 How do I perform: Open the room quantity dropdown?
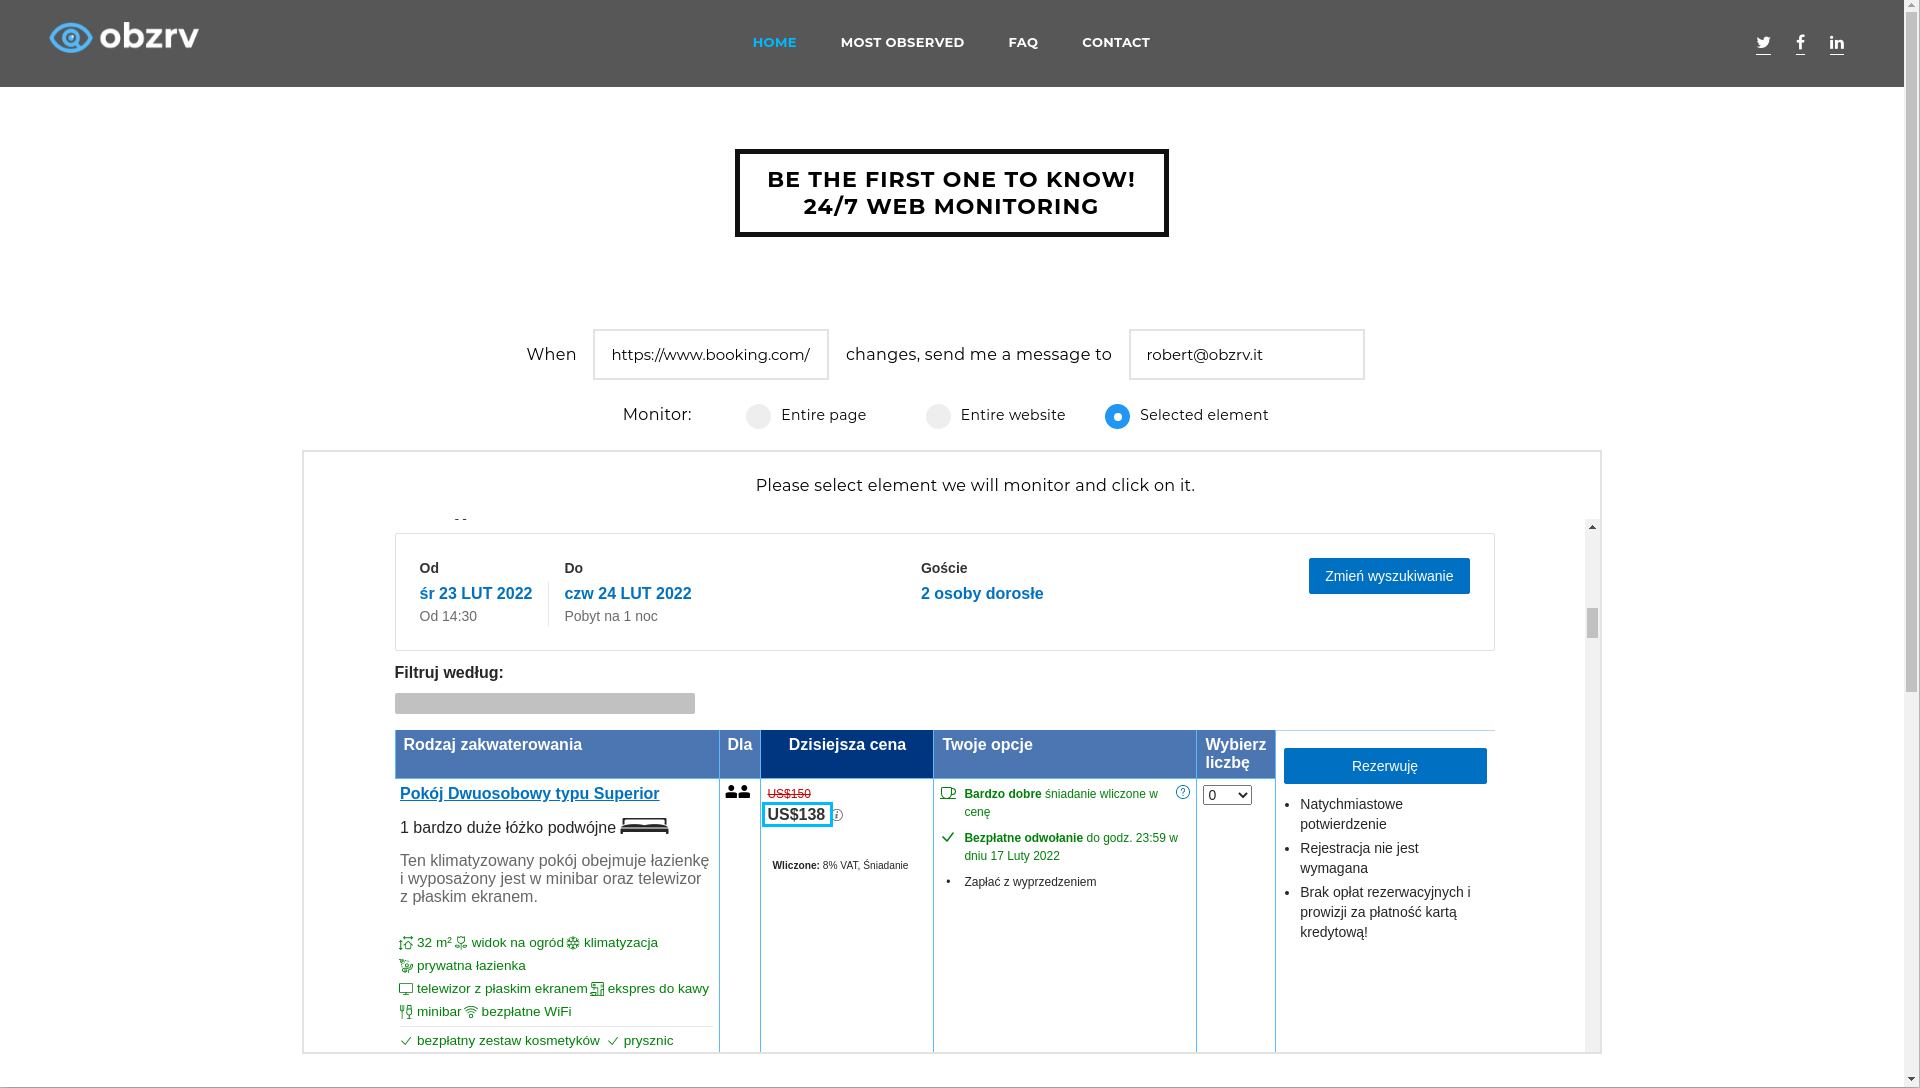[x=1227, y=795]
